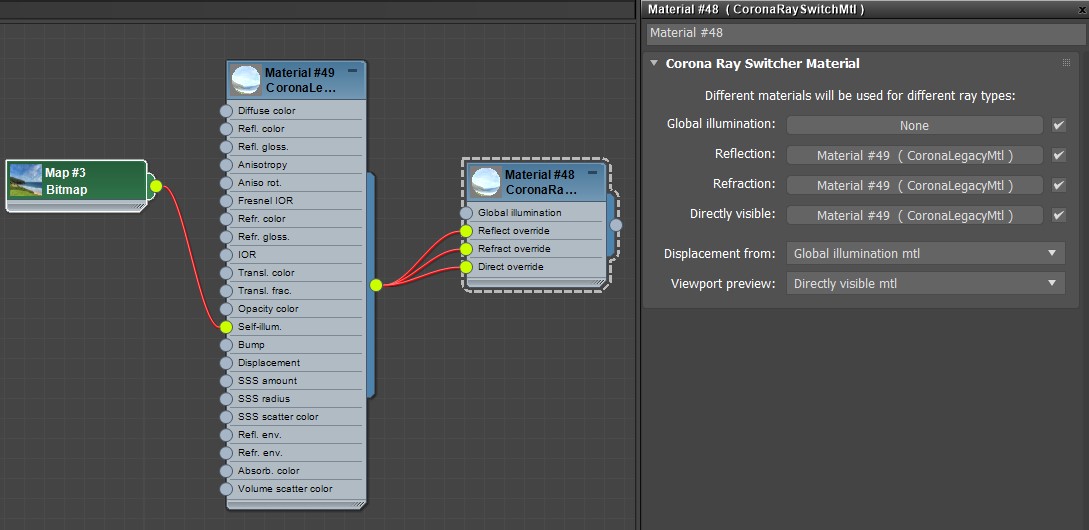This screenshot has width=1089, height=530.
Task: Click the Material #49 node preview sphere
Action: [246, 80]
